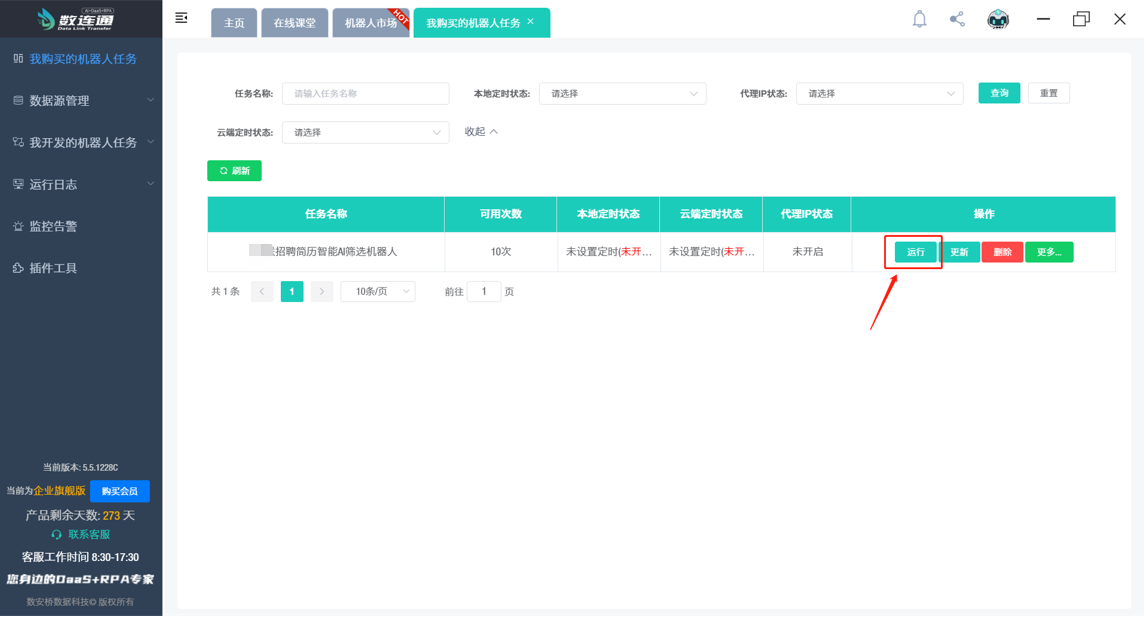Open the 机器人市场 tab
This screenshot has width=1144, height=618.
(370, 22)
